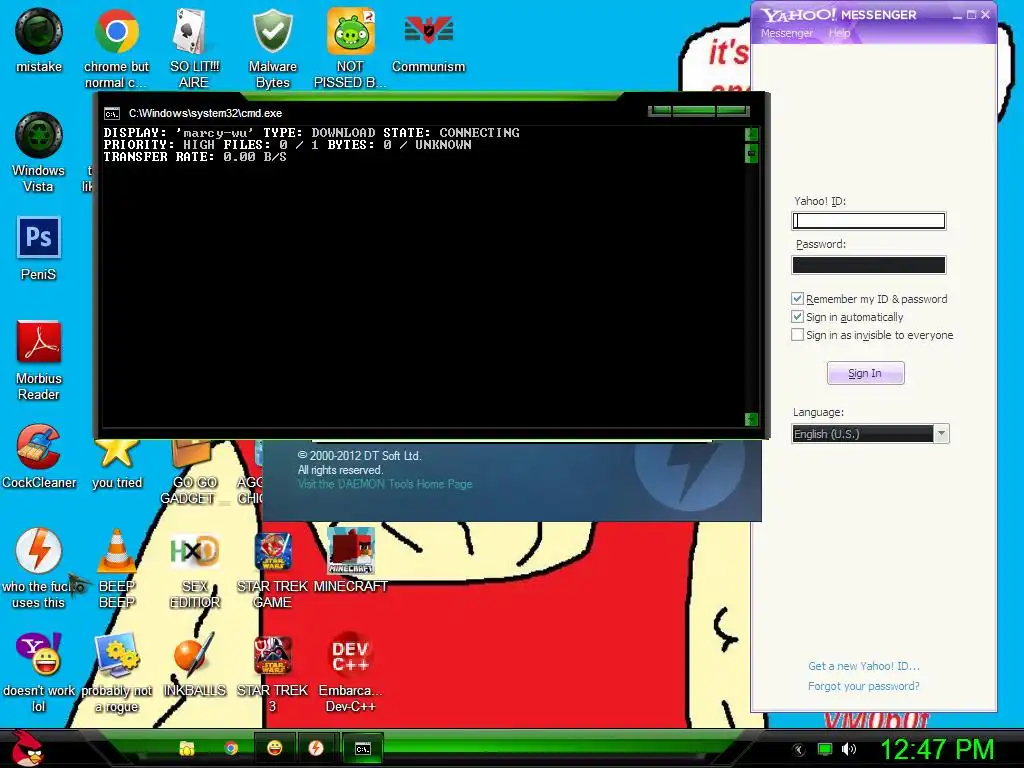
Task: Open the Language dropdown arrow
Action: point(941,434)
